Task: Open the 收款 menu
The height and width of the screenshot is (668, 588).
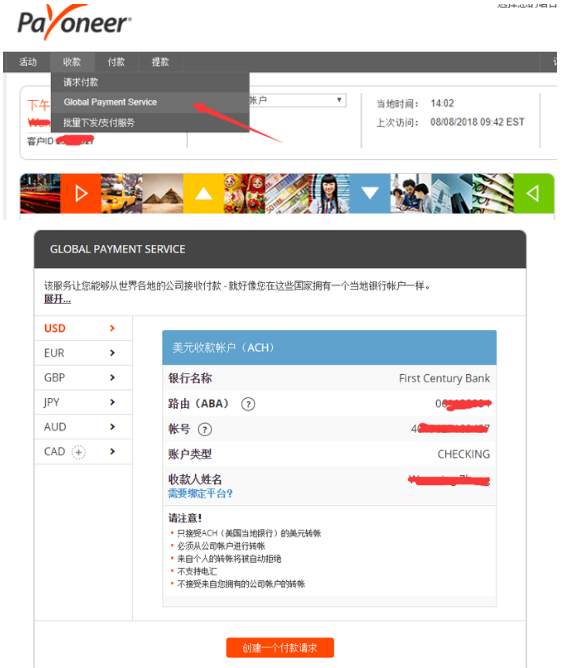Action: (x=72, y=62)
